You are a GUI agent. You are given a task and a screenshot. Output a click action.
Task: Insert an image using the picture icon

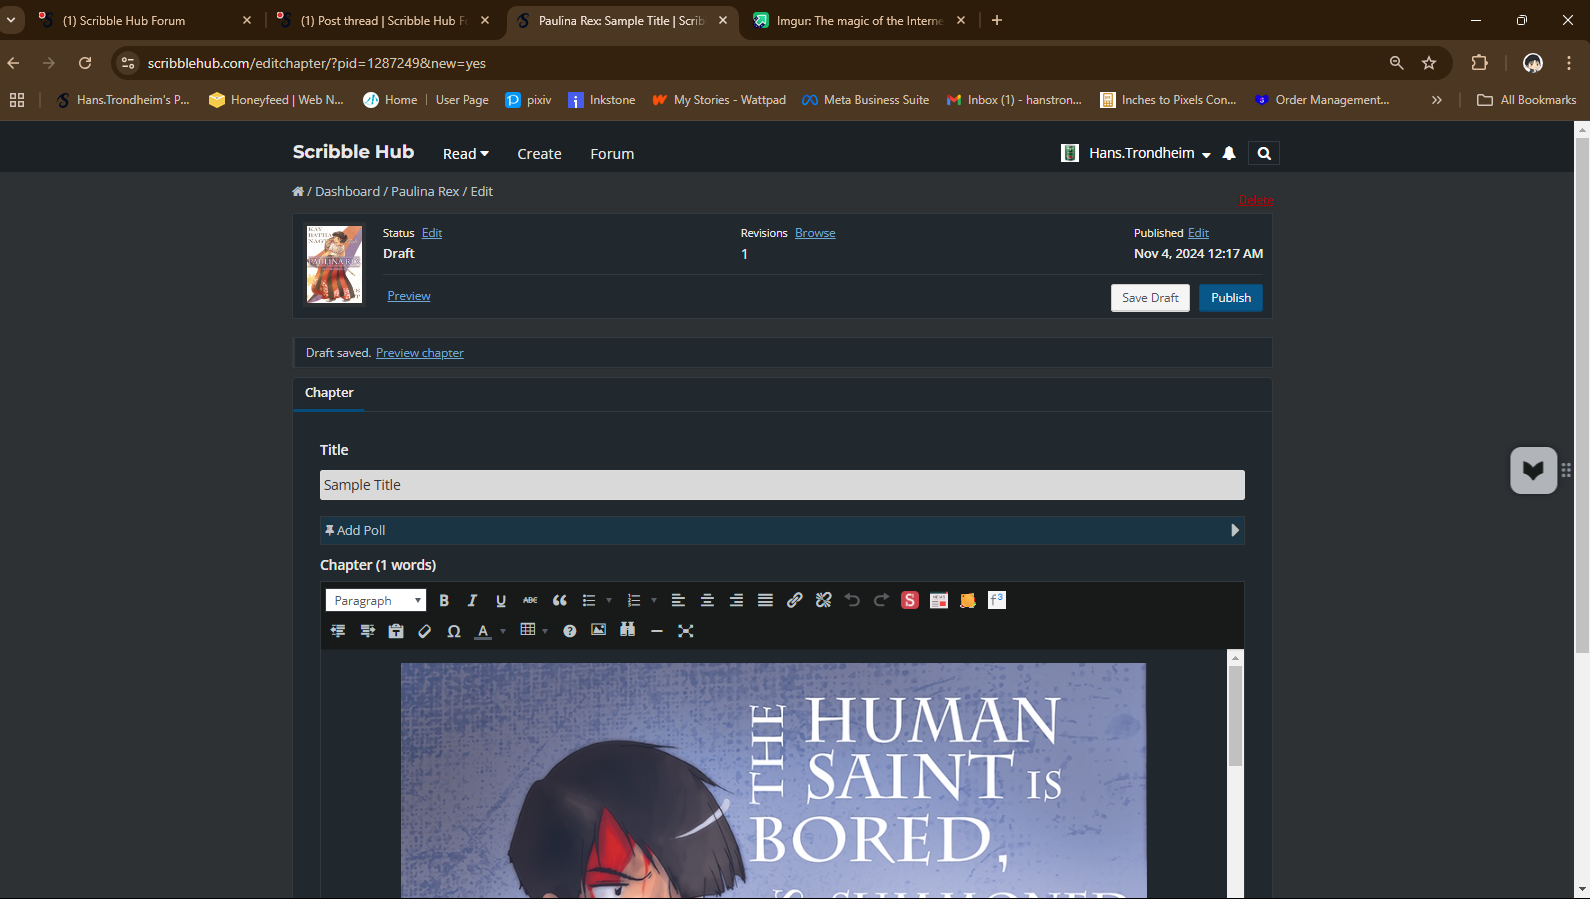(x=598, y=630)
